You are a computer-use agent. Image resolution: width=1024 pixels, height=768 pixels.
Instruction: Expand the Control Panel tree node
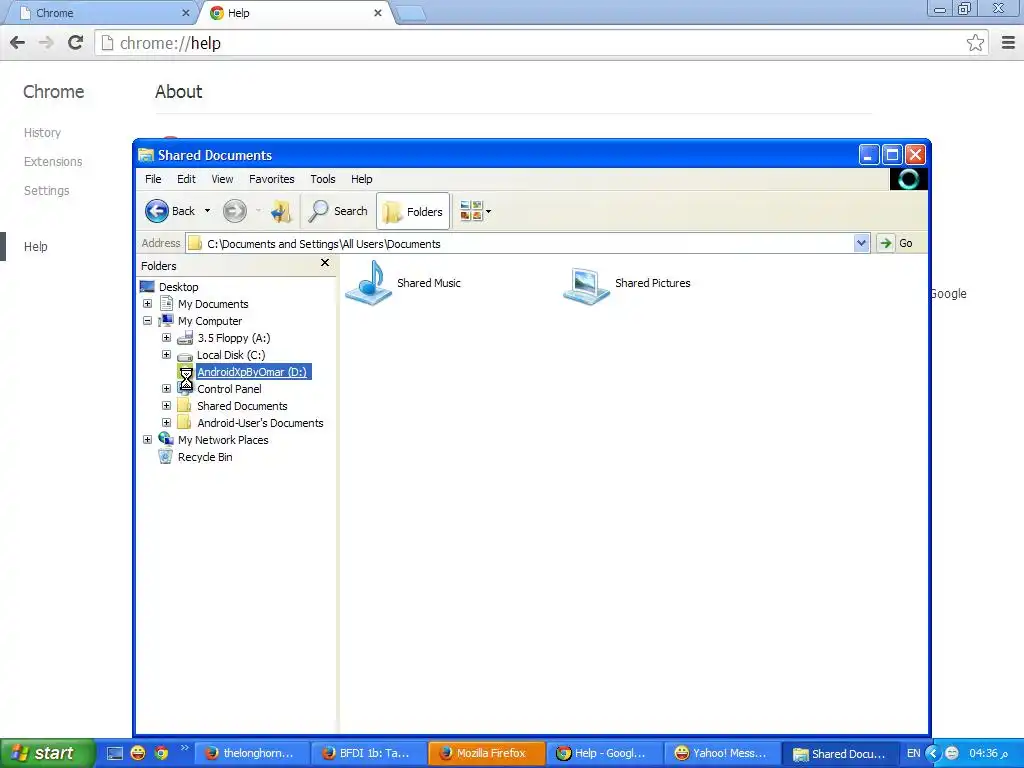click(167, 389)
